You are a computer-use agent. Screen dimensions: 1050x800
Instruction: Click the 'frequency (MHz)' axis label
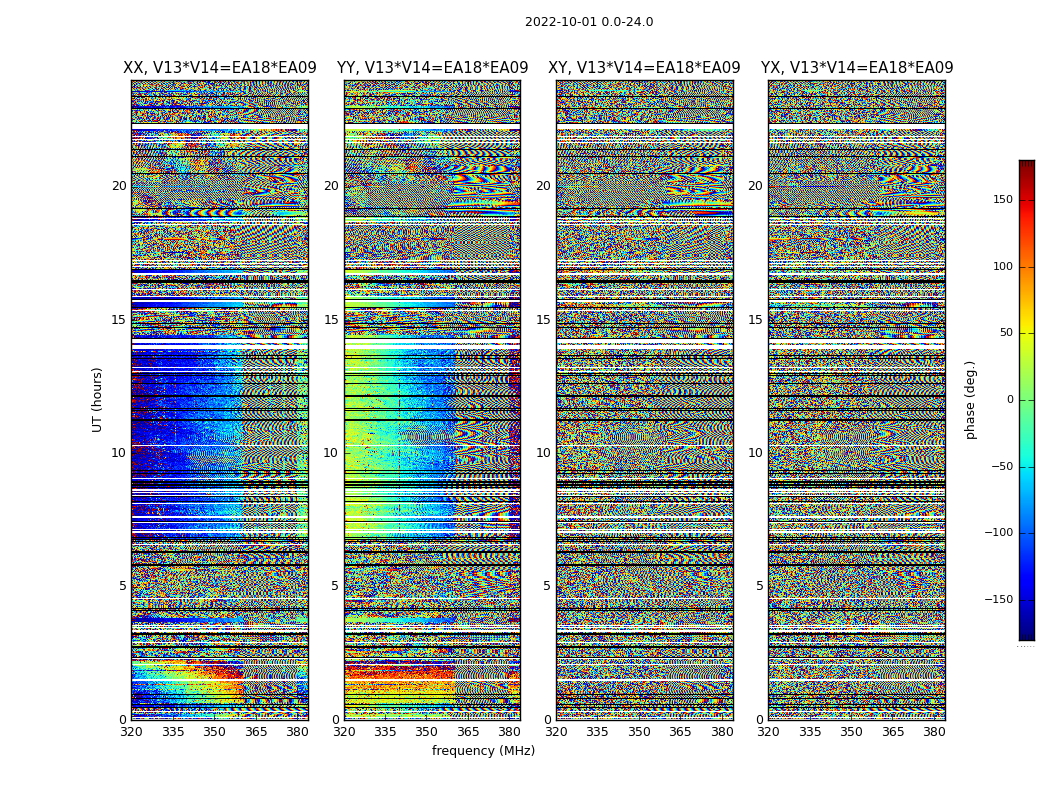pyautogui.click(x=483, y=750)
